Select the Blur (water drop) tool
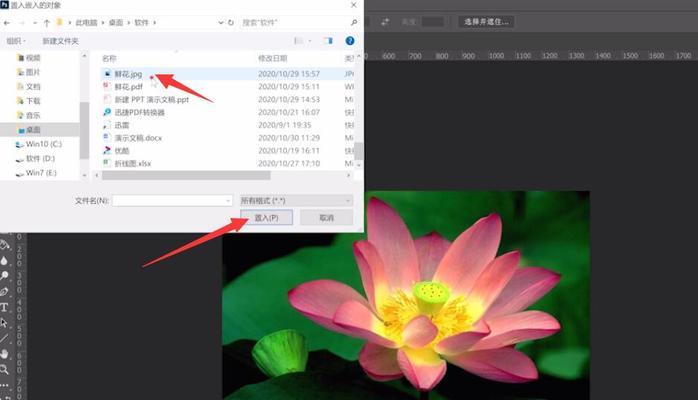 tap(4, 261)
